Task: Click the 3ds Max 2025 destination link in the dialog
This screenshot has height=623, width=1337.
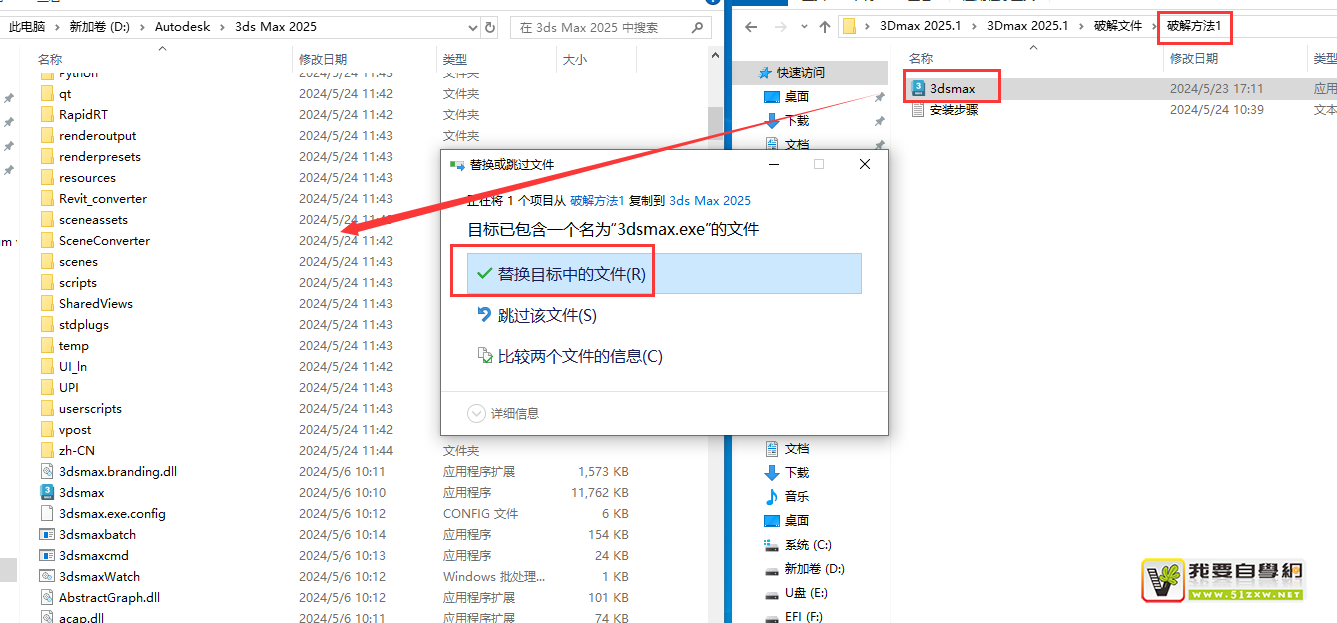Action: (710, 200)
